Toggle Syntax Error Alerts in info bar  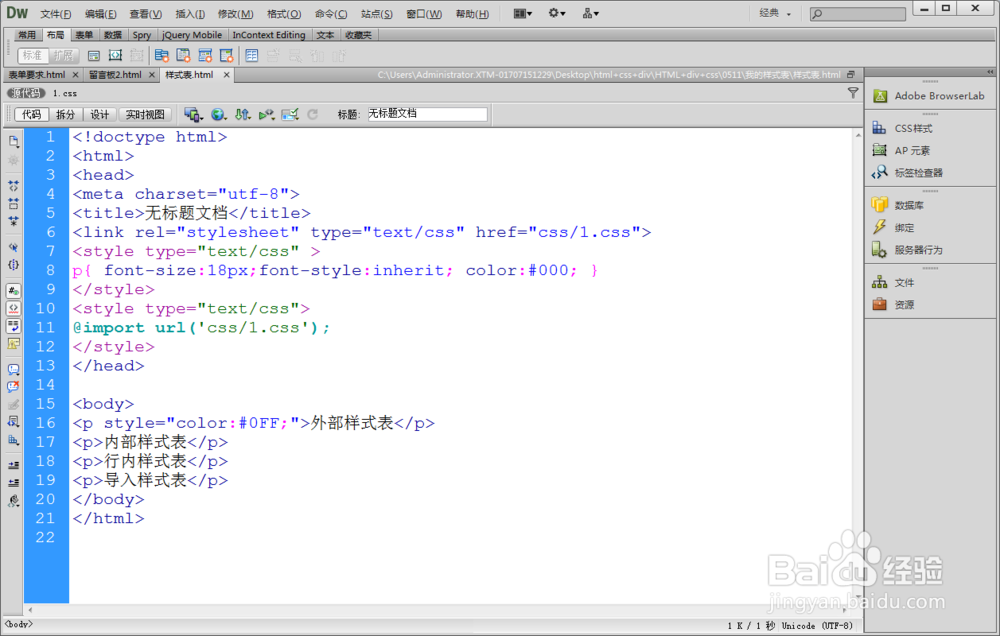pos(13,343)
